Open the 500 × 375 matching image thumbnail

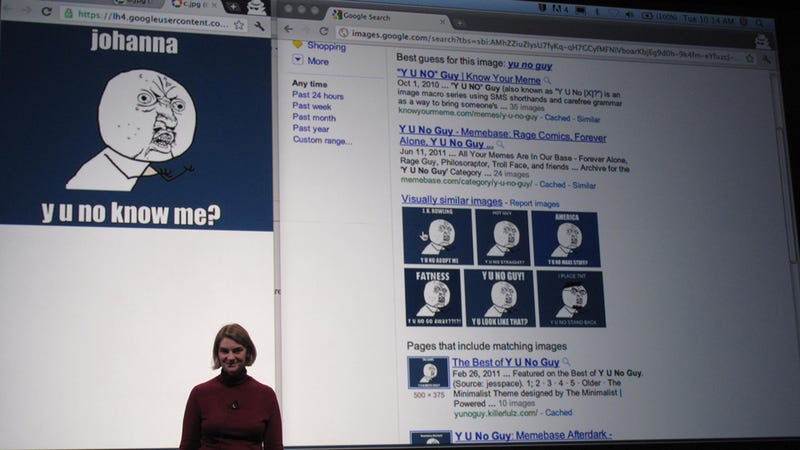click(x=429, y=372)
